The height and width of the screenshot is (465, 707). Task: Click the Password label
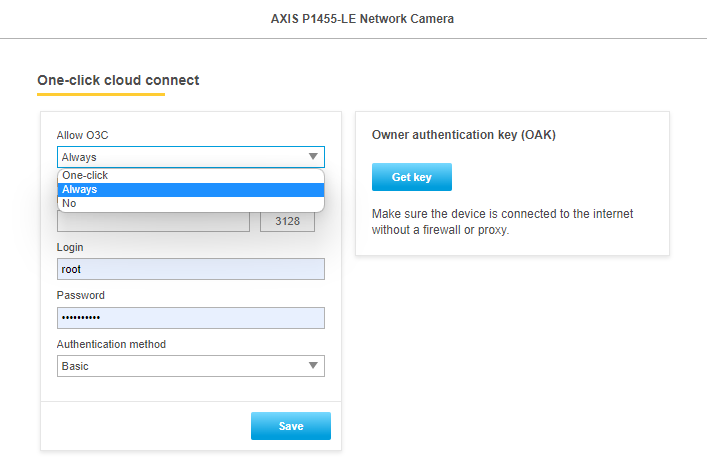click(x=81, y=295)
